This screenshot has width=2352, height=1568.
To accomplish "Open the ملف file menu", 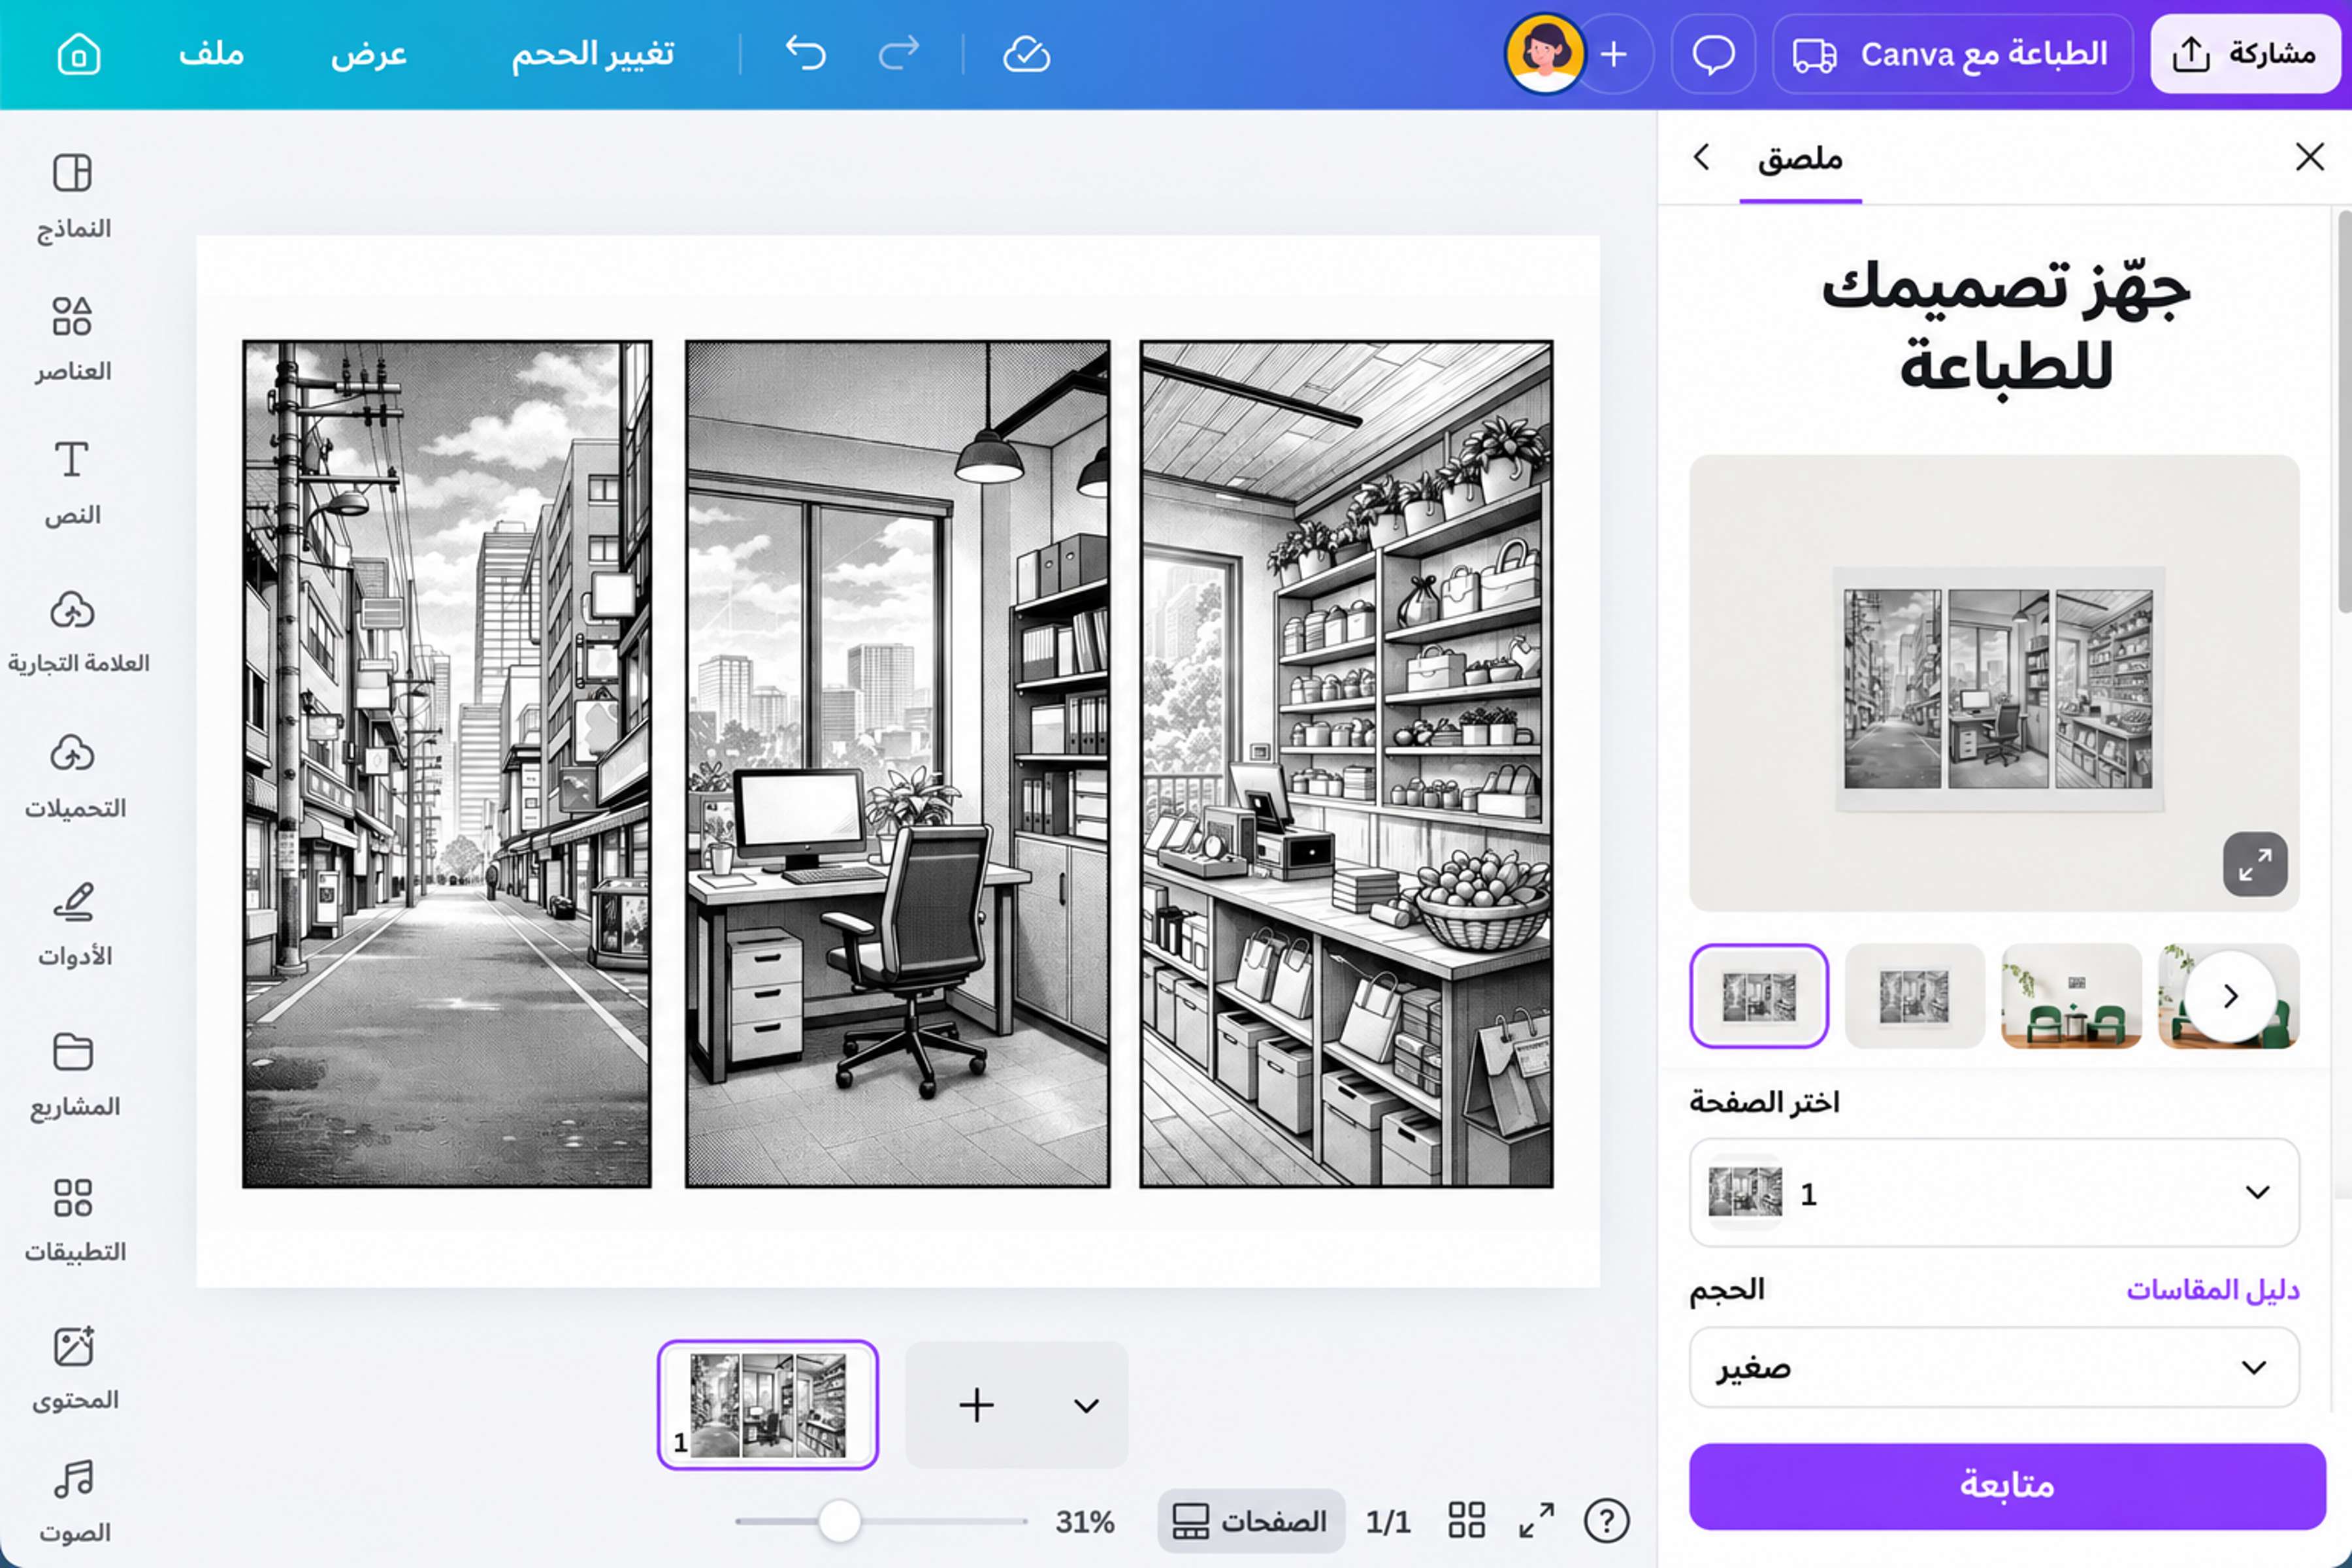I will pyautogui.click(x=211, y=54).
